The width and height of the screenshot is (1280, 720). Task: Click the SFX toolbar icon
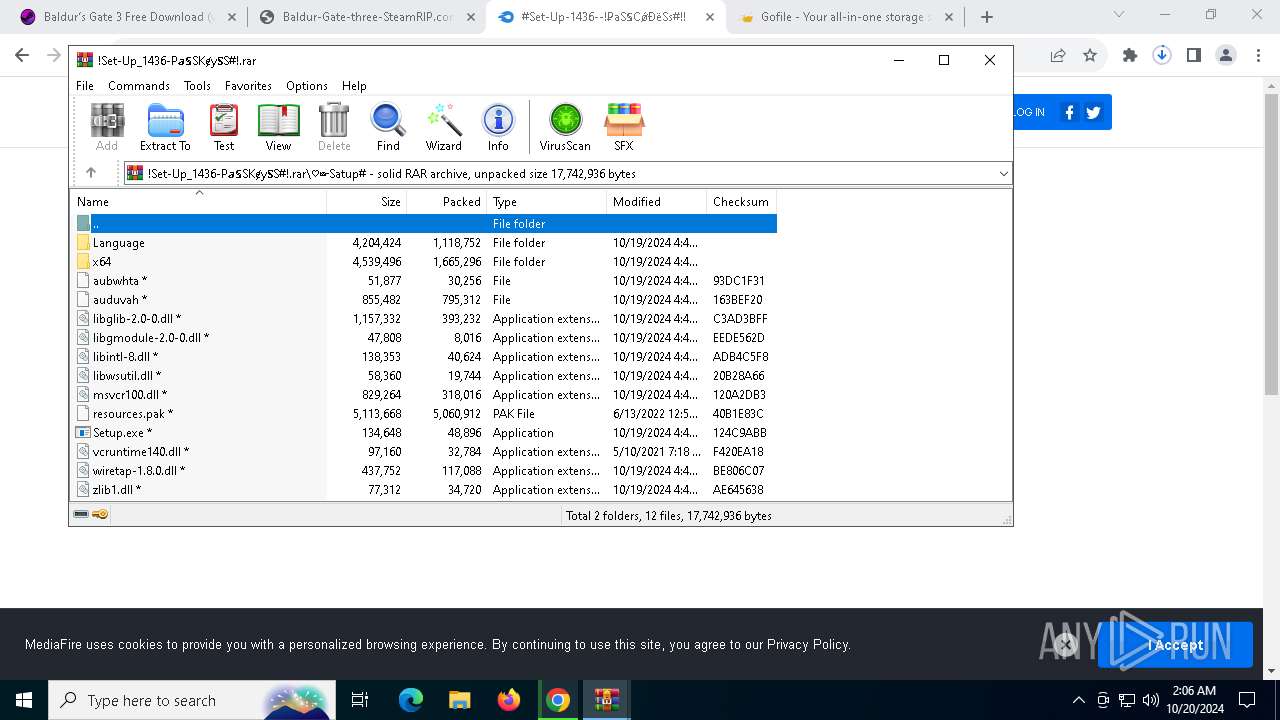point(624,127)
